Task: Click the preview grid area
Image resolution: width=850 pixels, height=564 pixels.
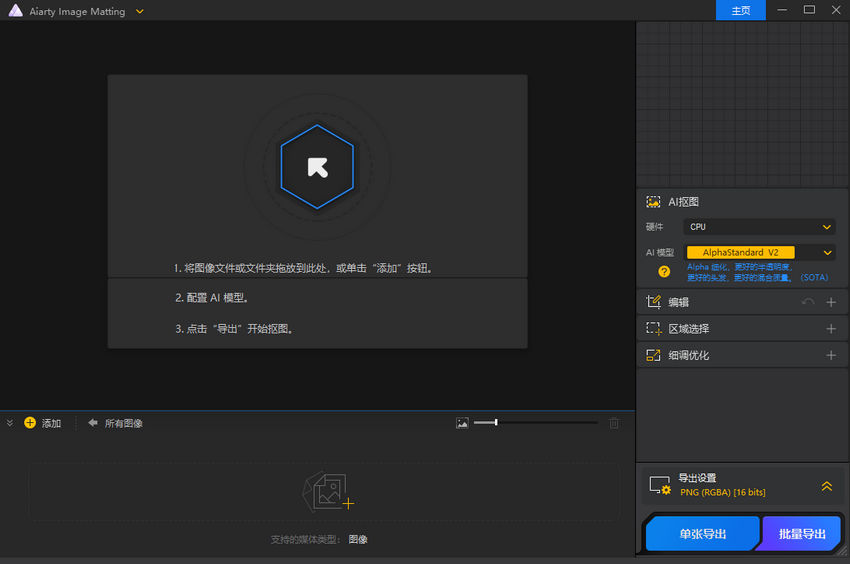Action: pos(742,104)
